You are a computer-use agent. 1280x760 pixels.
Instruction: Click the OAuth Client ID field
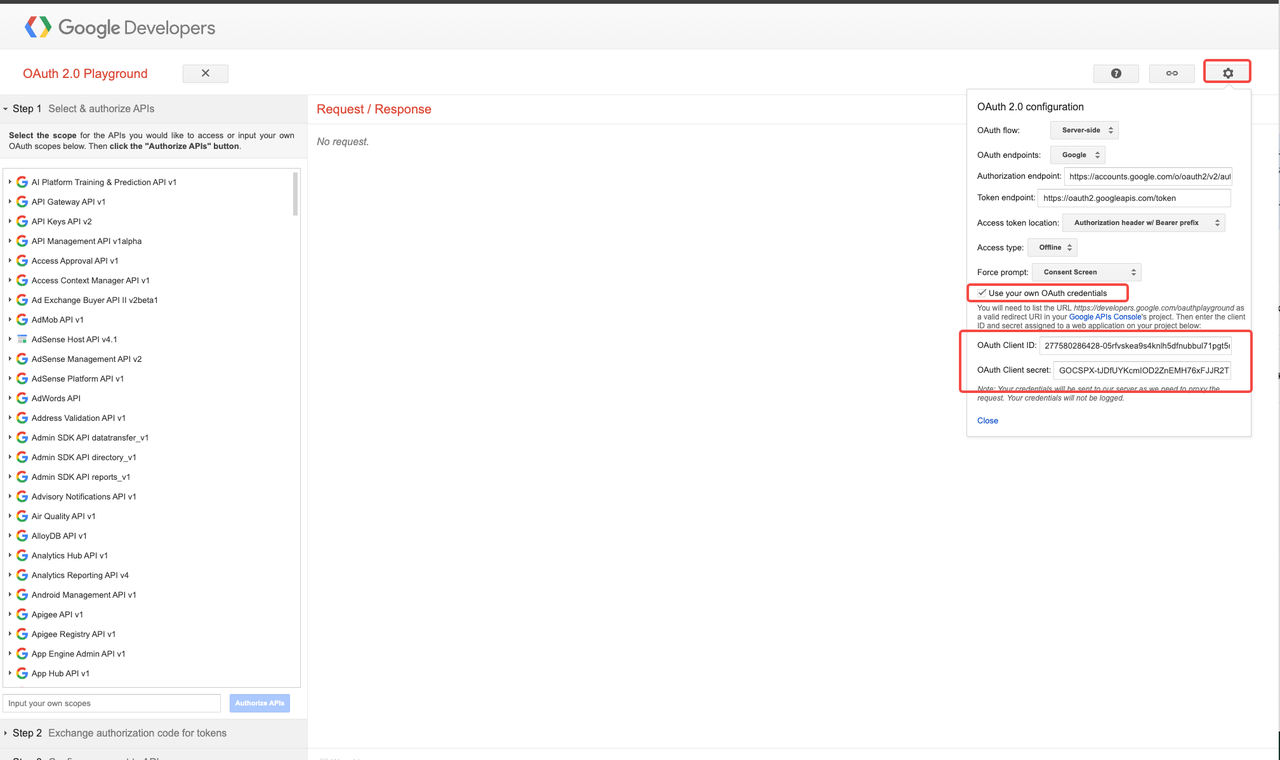tap(1136, 345)
